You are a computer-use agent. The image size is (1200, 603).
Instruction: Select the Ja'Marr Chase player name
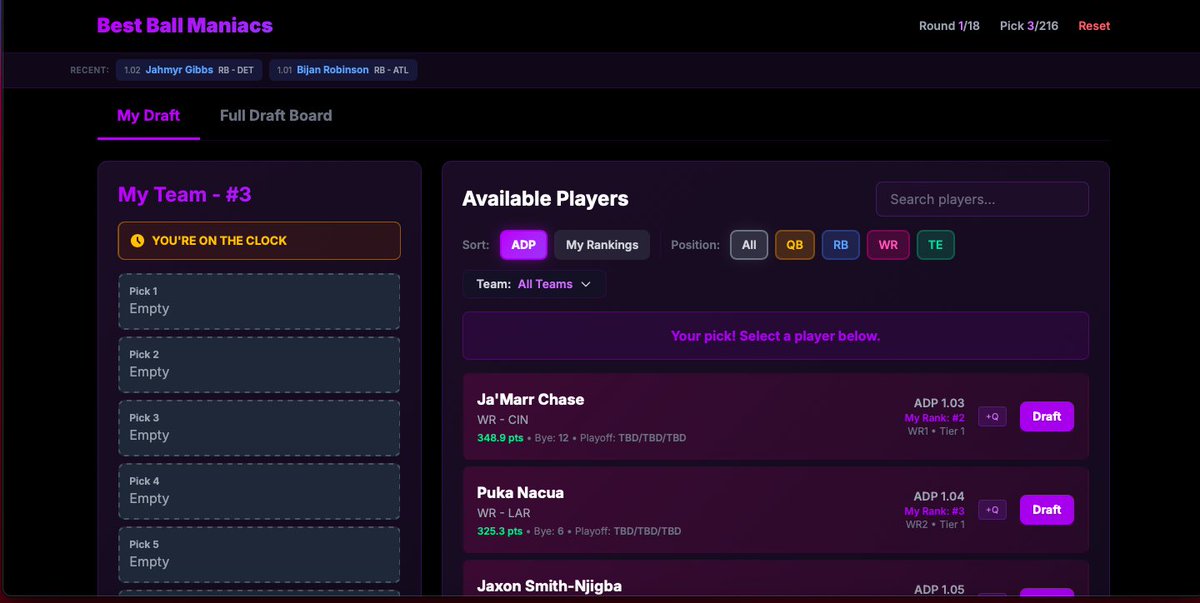point(530,399)
